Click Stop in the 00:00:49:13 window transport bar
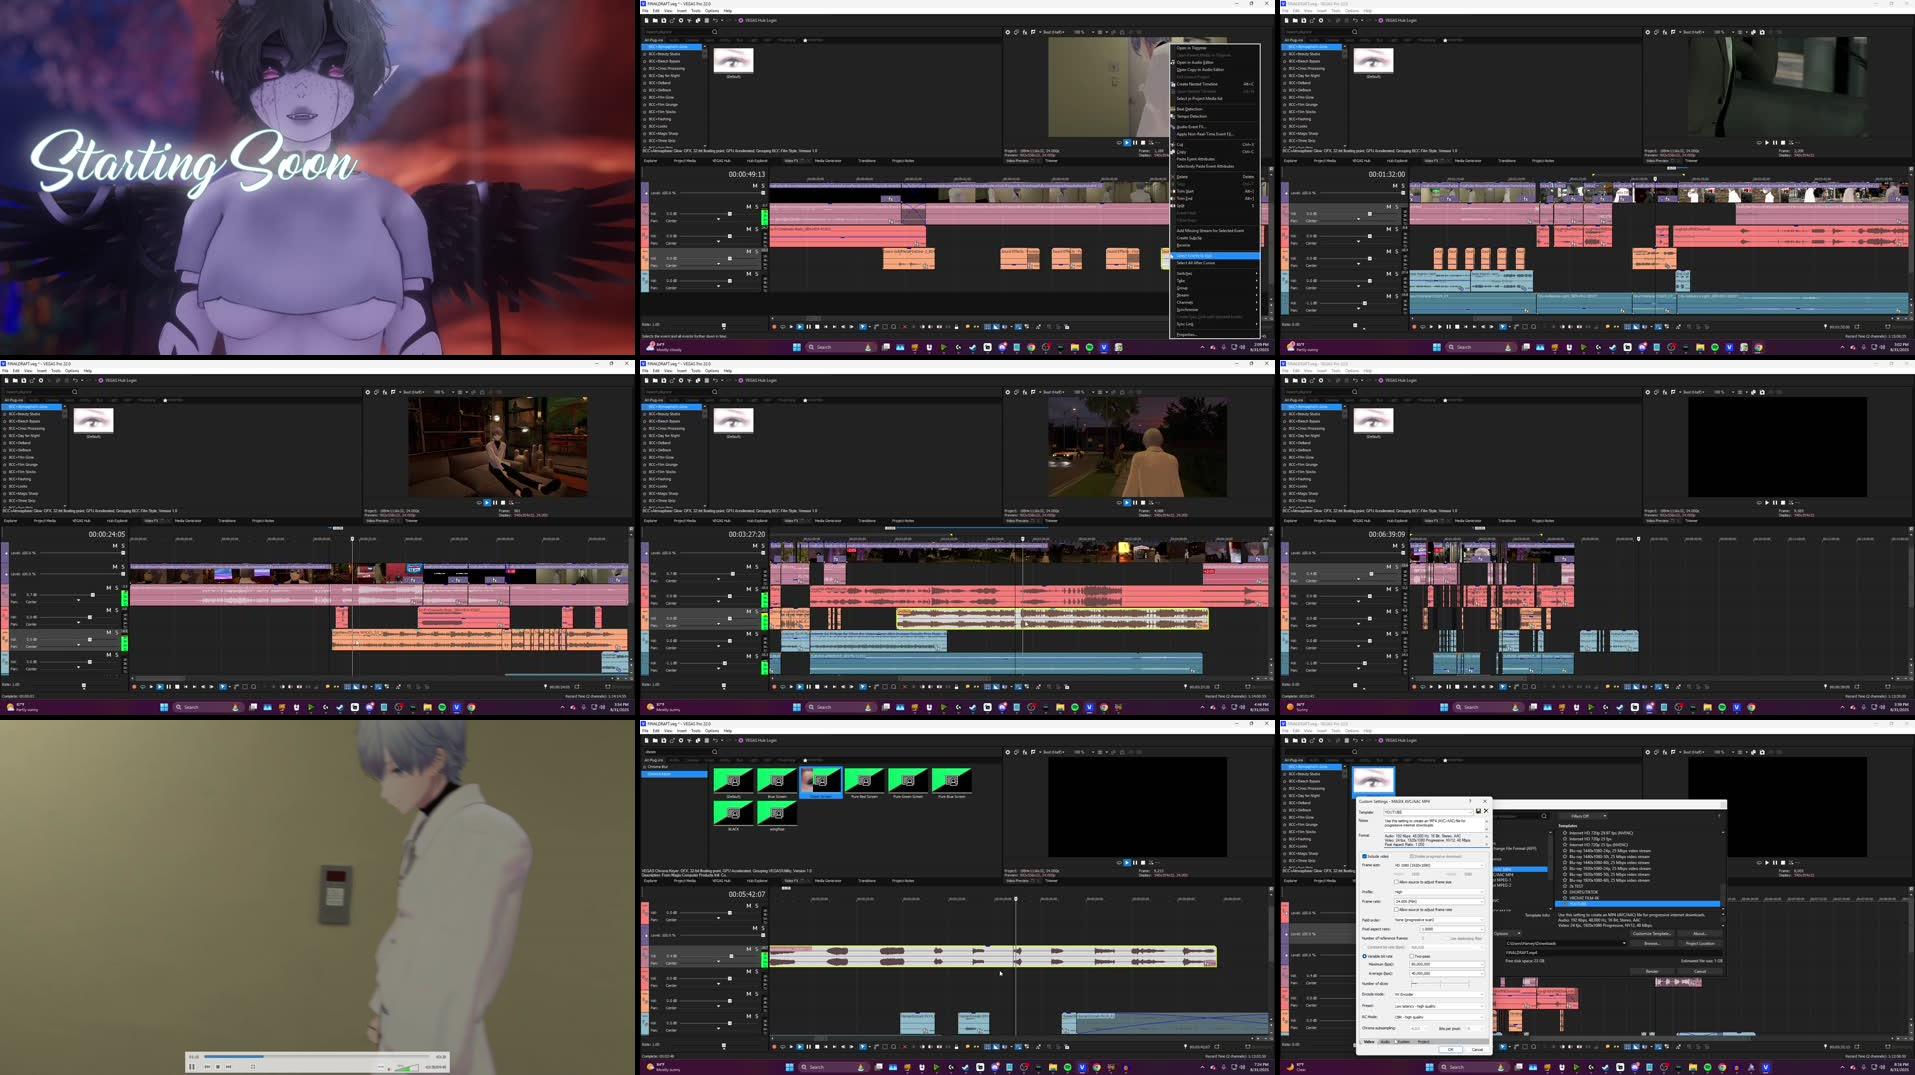Image resolution: width=1915 pixels, height=1075 pixels. click(817, 327)
